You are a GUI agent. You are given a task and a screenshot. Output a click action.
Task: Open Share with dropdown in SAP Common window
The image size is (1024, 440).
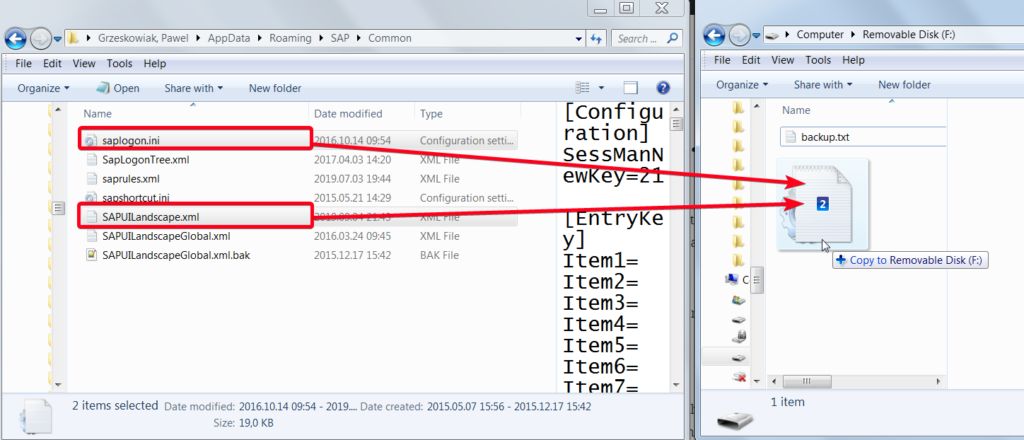point(193,88)
